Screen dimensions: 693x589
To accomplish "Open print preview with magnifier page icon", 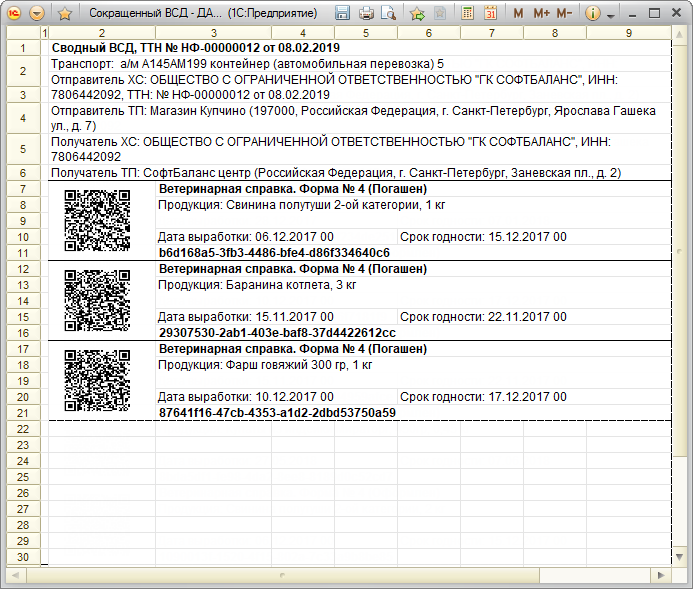I will pos(388,14).
